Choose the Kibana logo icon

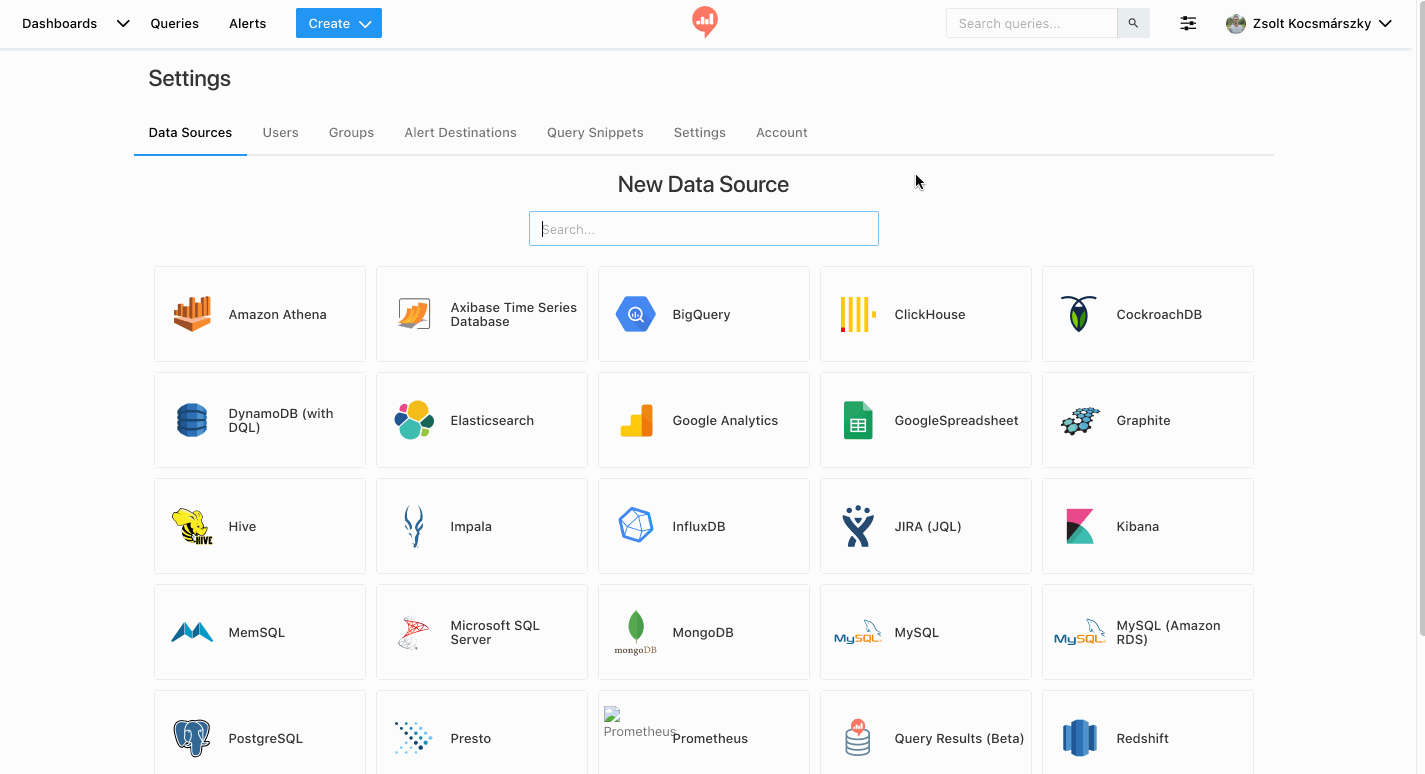(x=1079, y=526)
